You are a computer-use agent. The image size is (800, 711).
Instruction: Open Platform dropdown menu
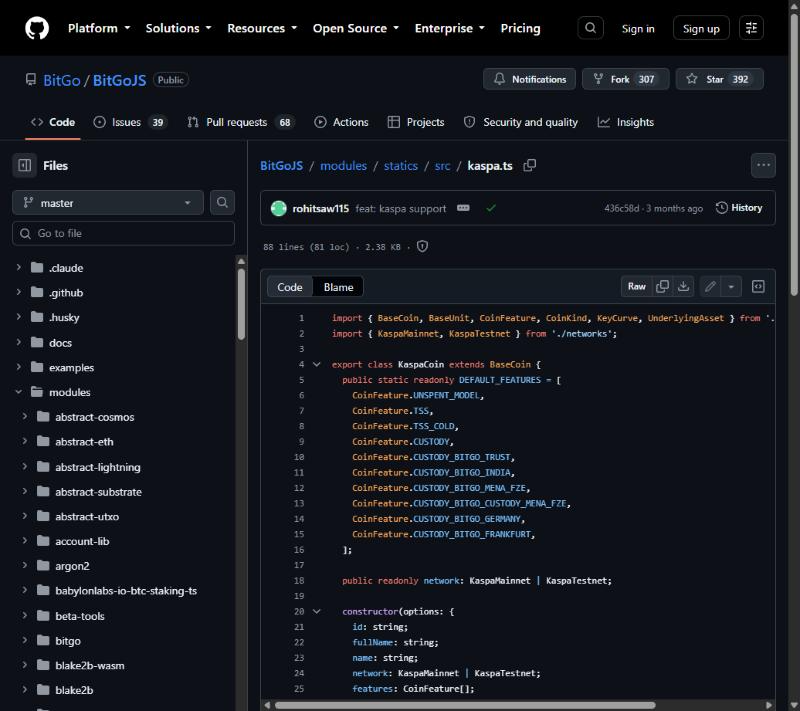click(x=99, y=28)
